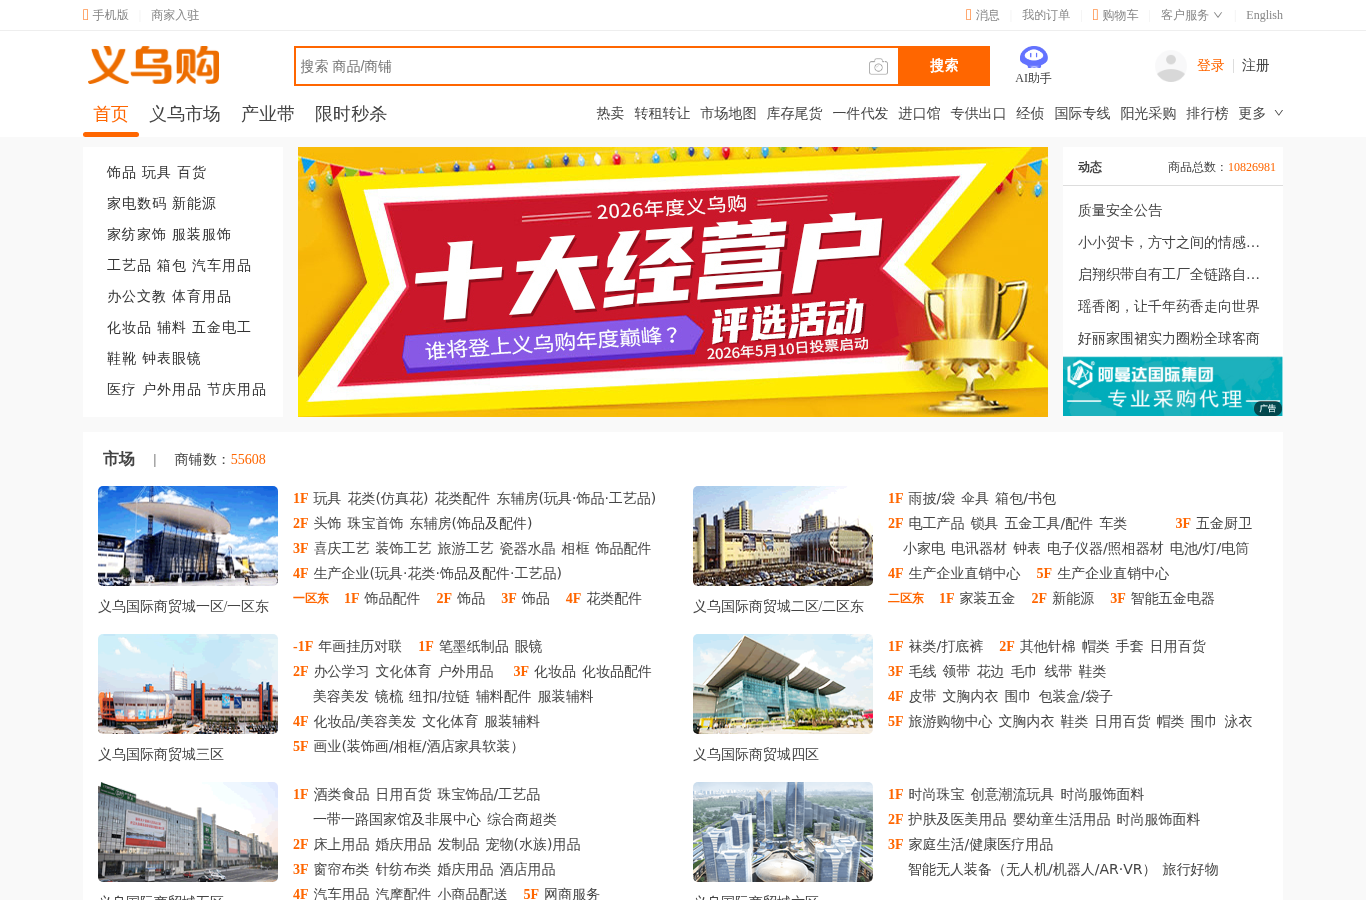Open the 启翔织带 news item
This screenshot has height=900, width=1366.
[1169, 274]
